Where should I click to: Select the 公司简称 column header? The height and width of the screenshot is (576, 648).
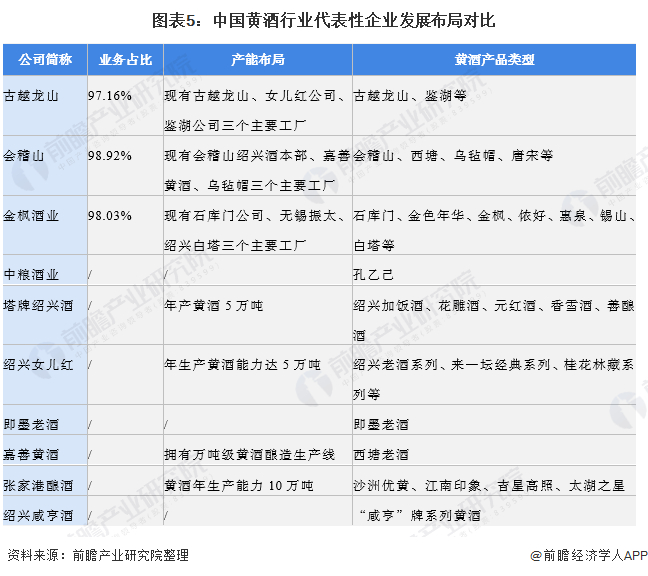(x=45, y=60)
